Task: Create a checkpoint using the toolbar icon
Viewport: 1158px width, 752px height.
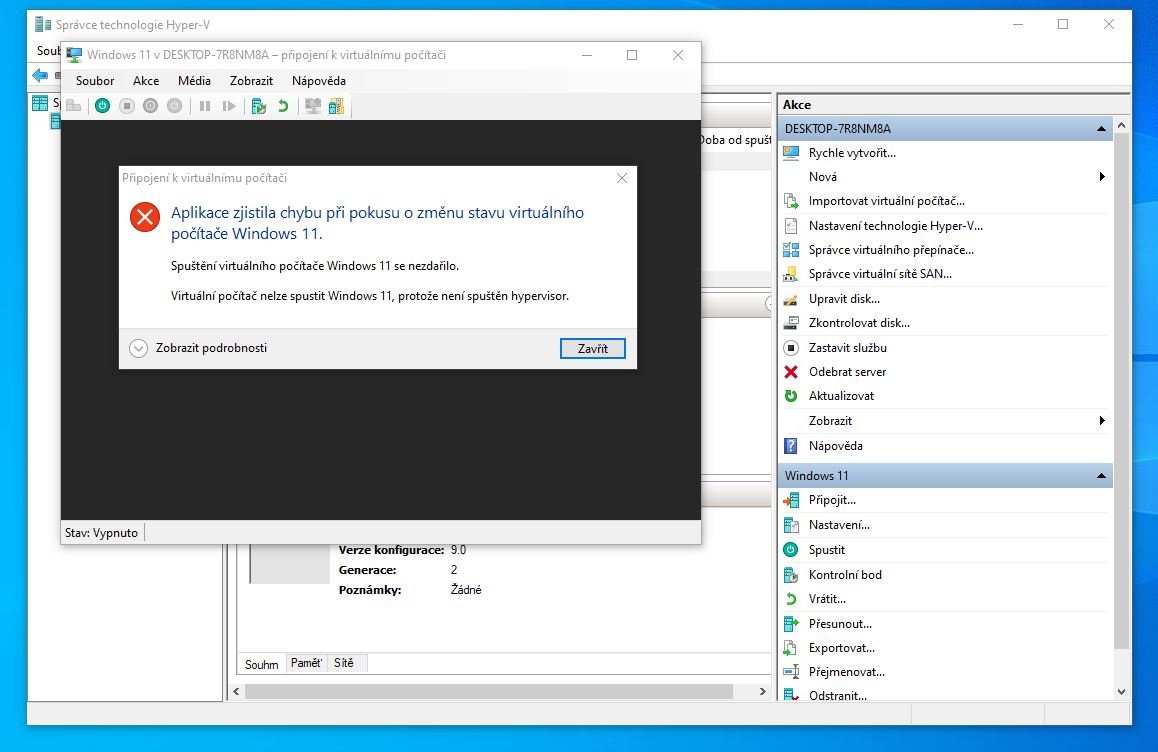Action: pyautogui.click(x=258, y=106)
